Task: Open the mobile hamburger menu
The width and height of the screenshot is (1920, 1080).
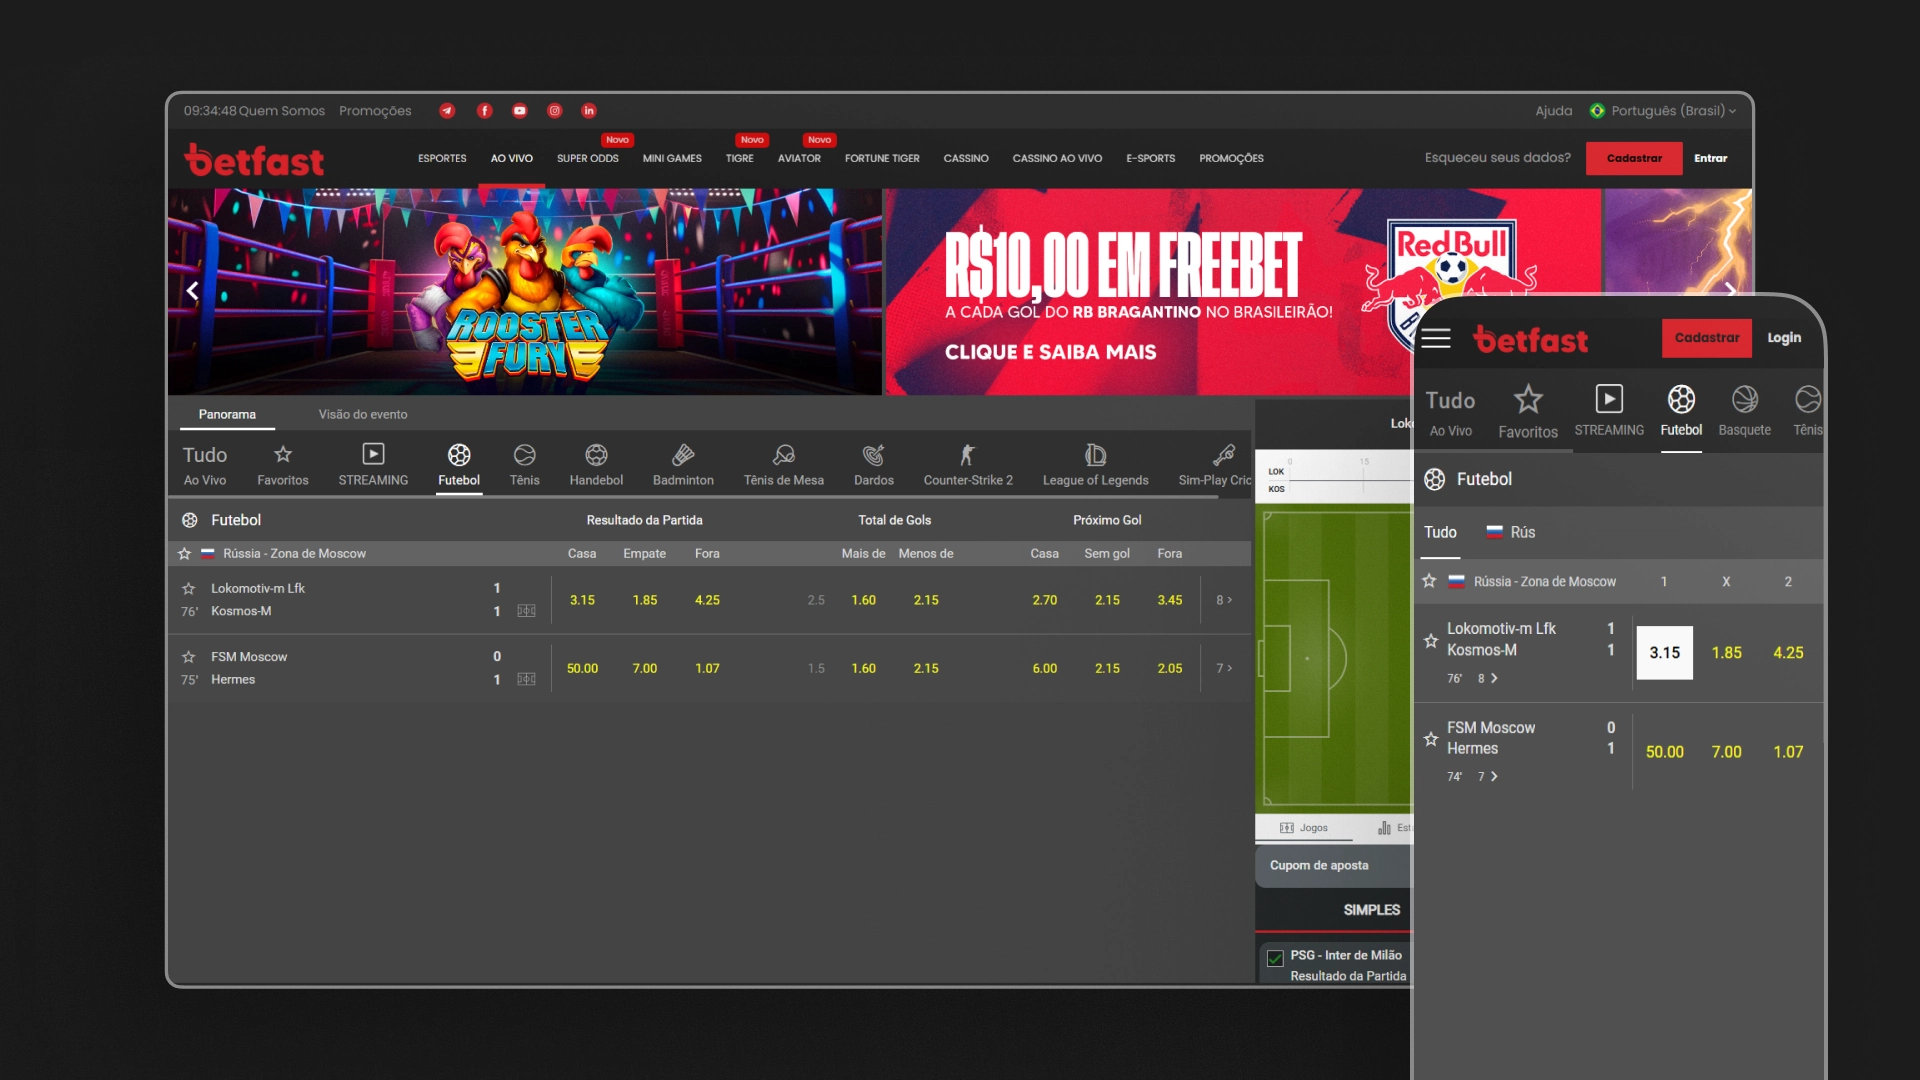Action: (x=1436, y=339)
